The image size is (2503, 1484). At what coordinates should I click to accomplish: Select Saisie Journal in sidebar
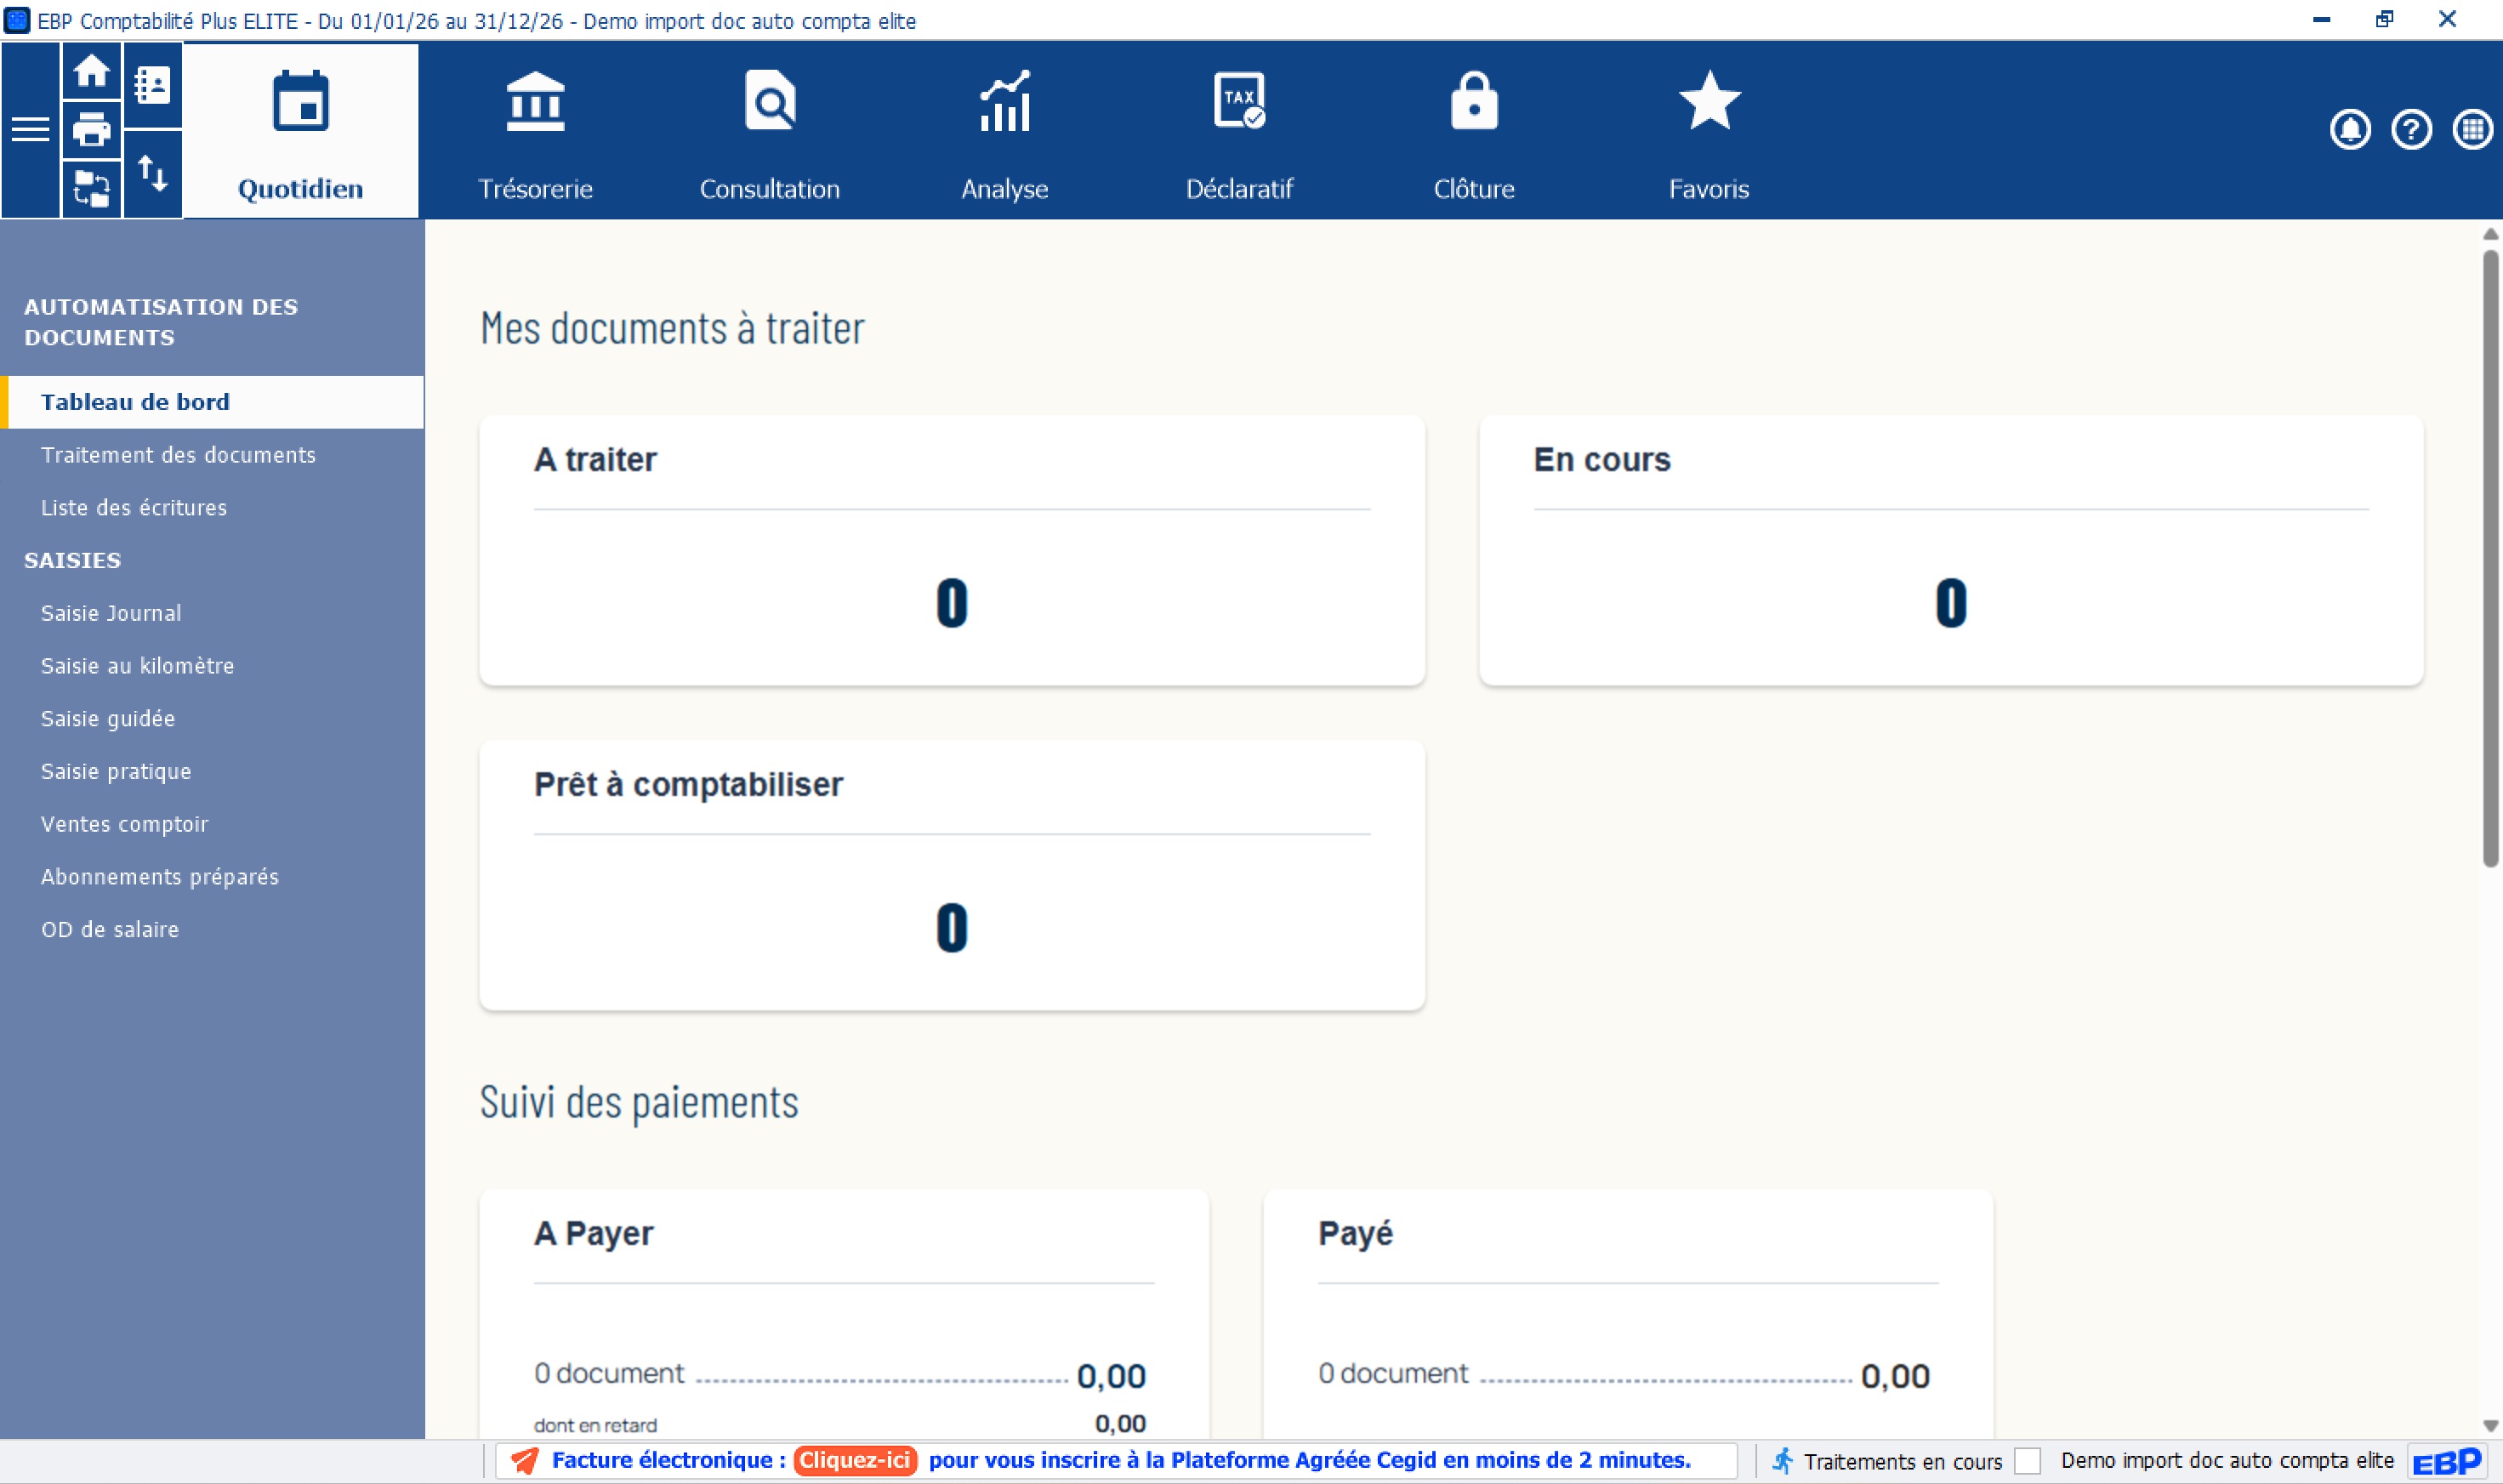tap(111, 613)
